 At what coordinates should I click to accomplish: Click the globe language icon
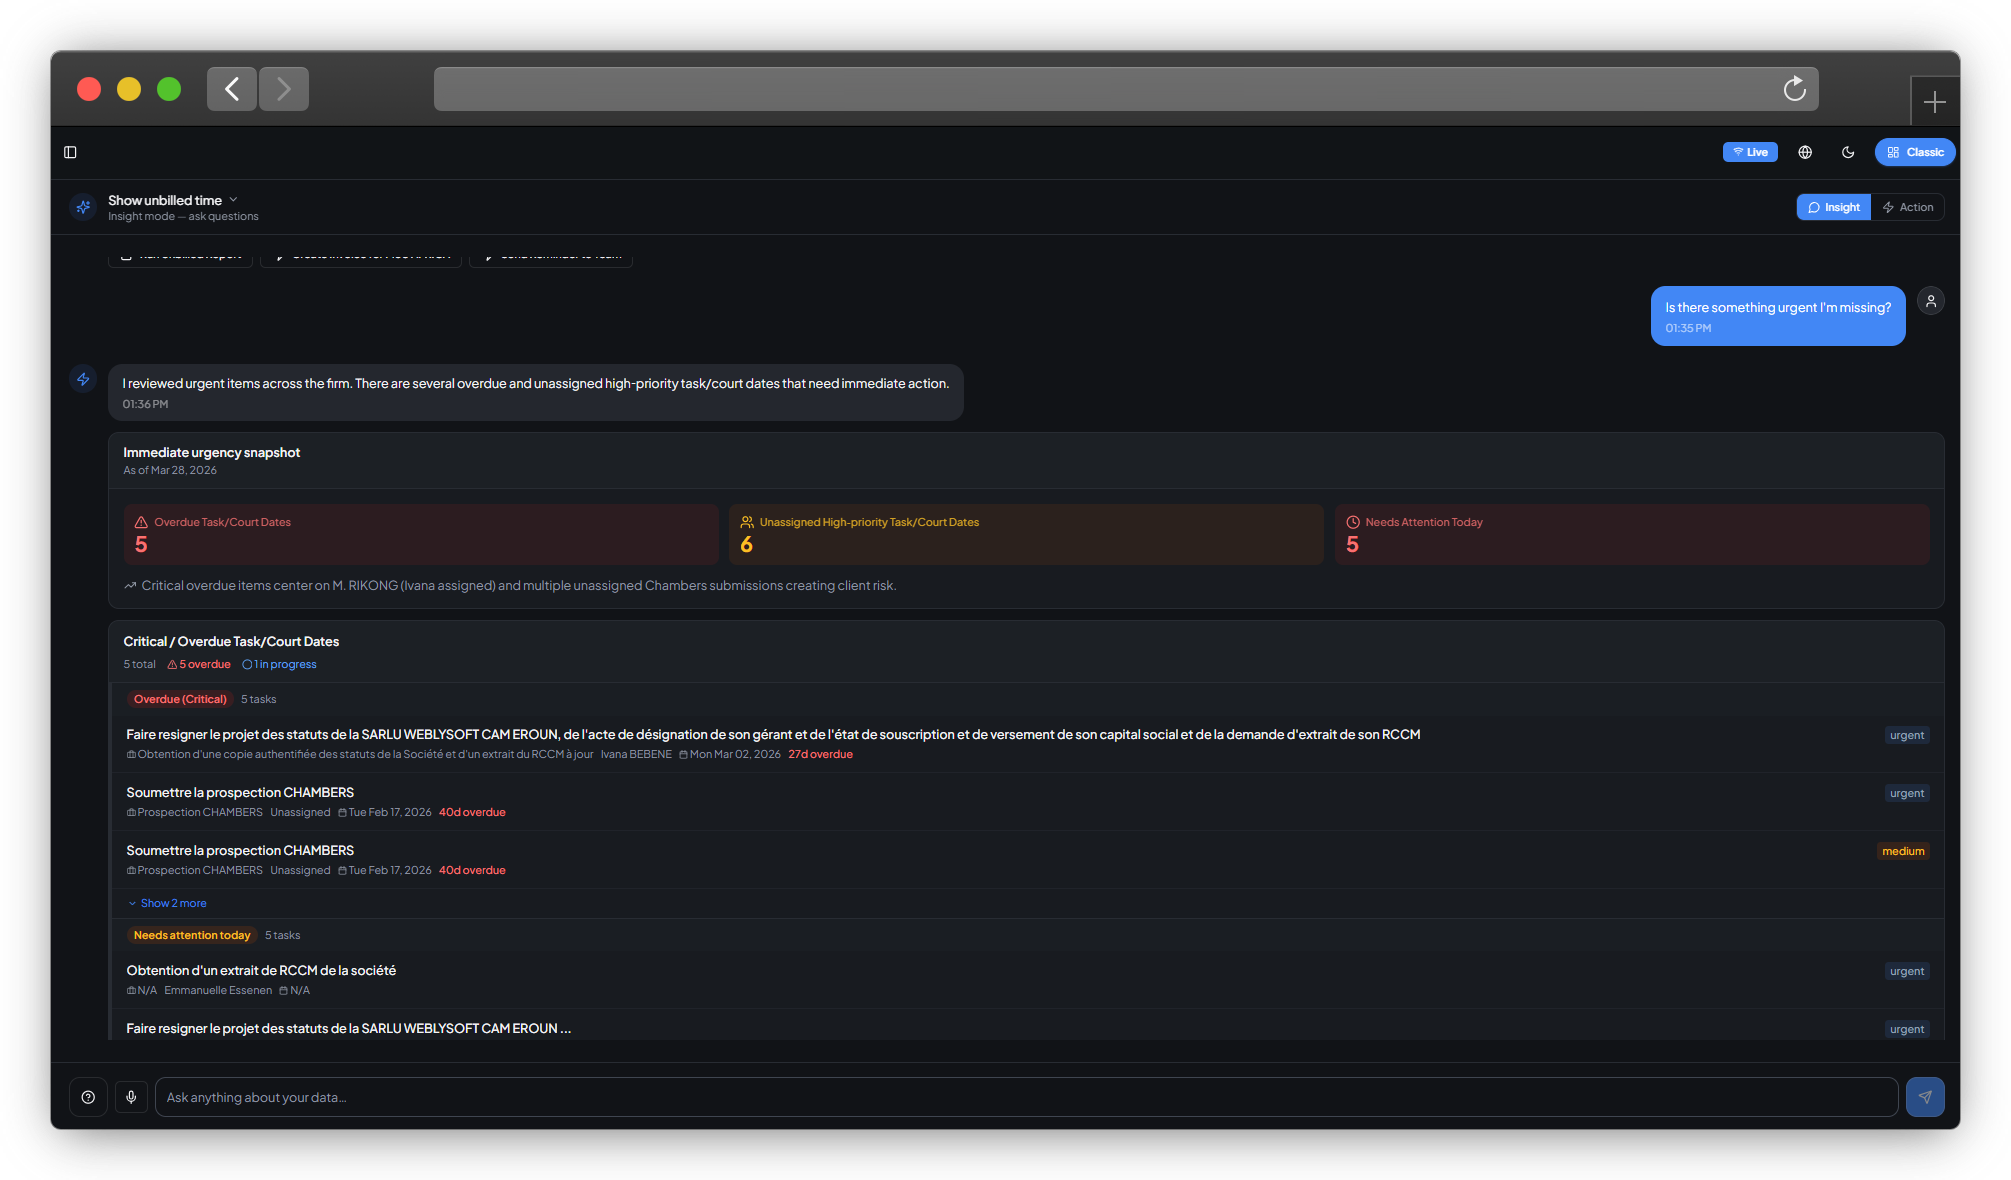click(1805, 152)
